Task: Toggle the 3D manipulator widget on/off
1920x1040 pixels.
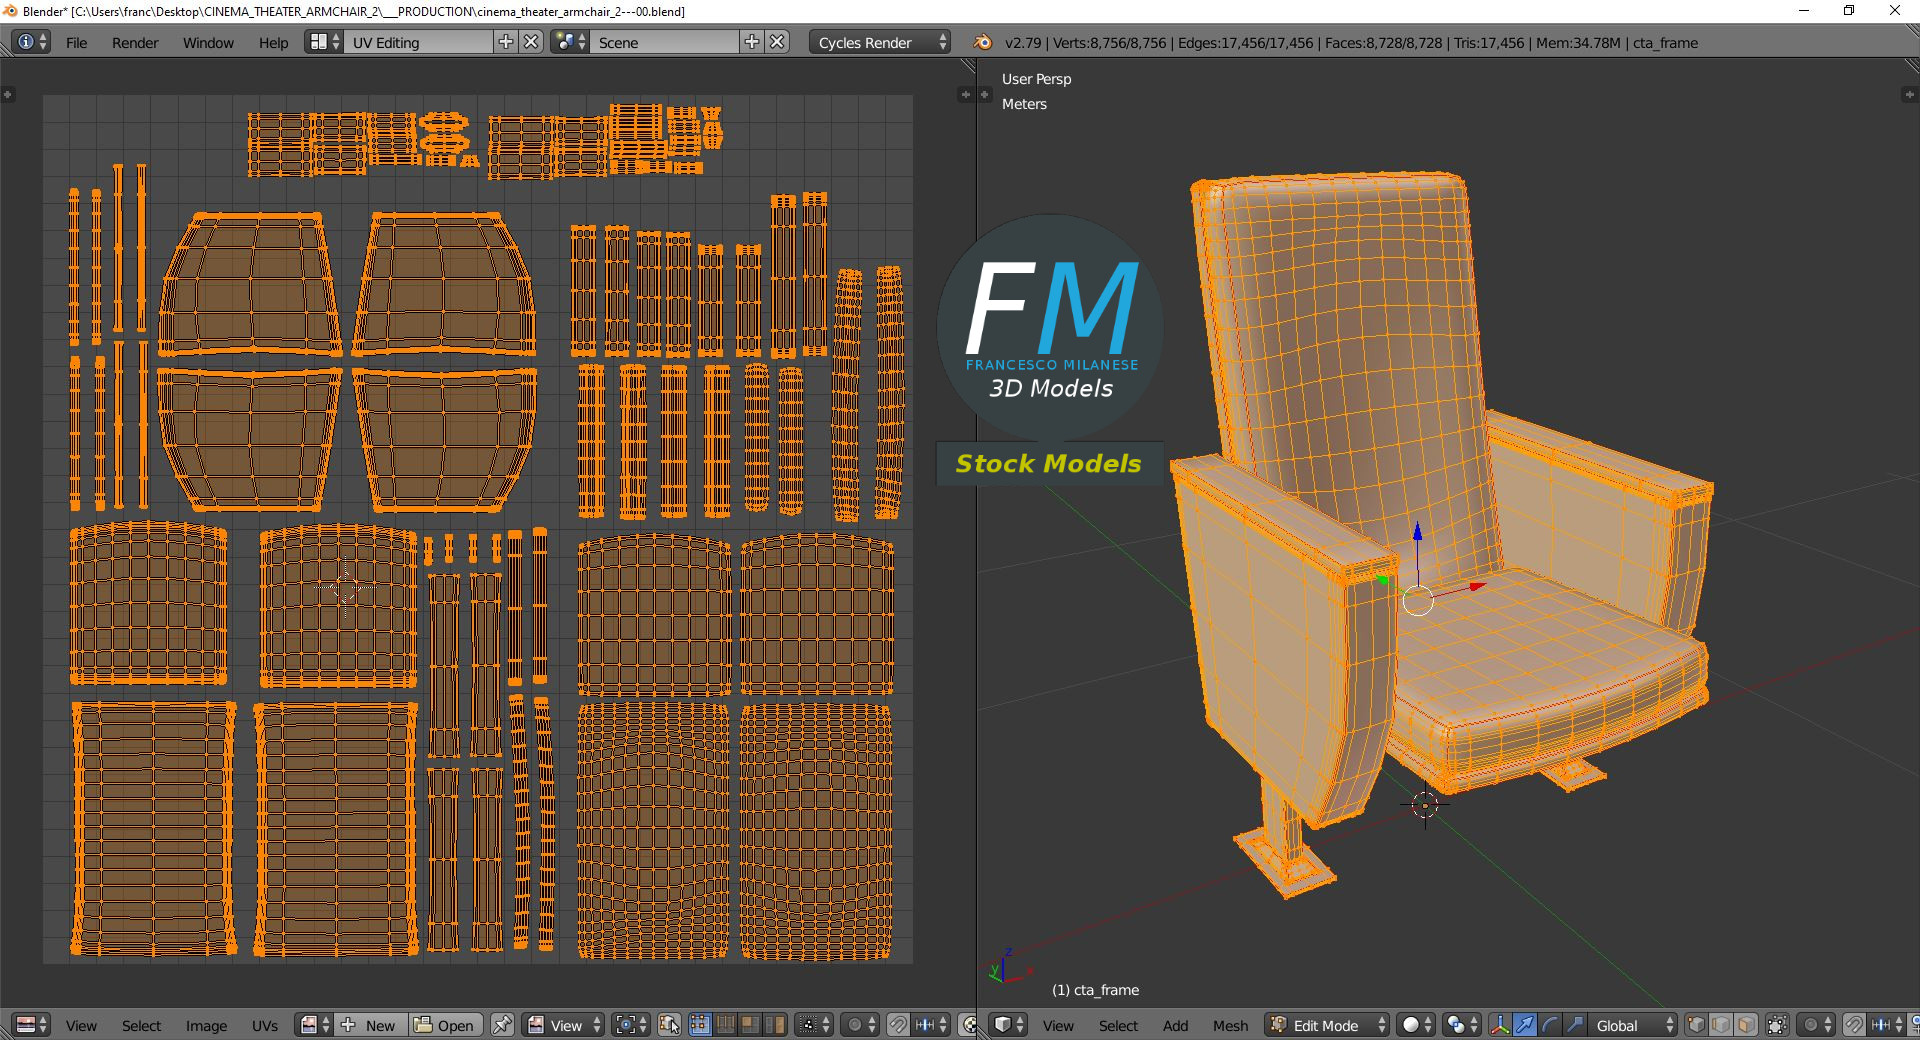Action: (1500, 1025)
